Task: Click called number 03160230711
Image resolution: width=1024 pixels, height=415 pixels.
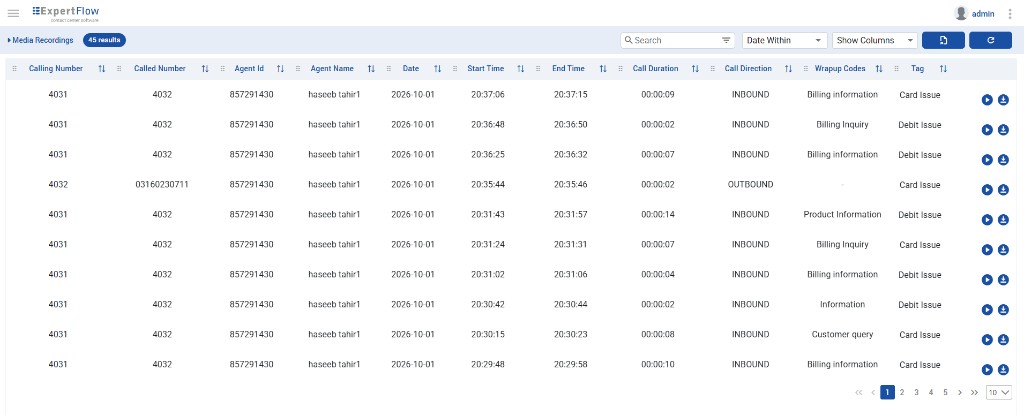Action: [x=162, y=184]
